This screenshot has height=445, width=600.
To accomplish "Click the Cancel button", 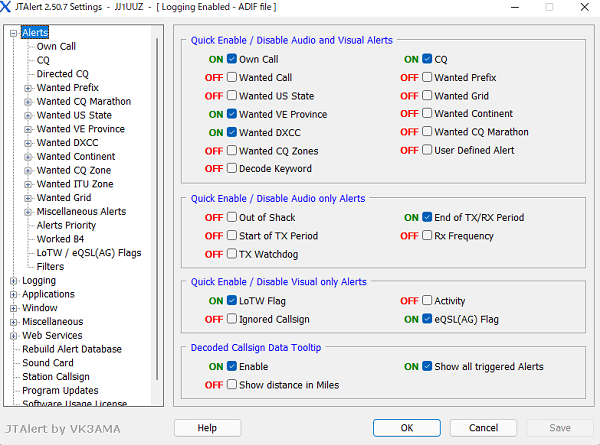I will 483,428.
